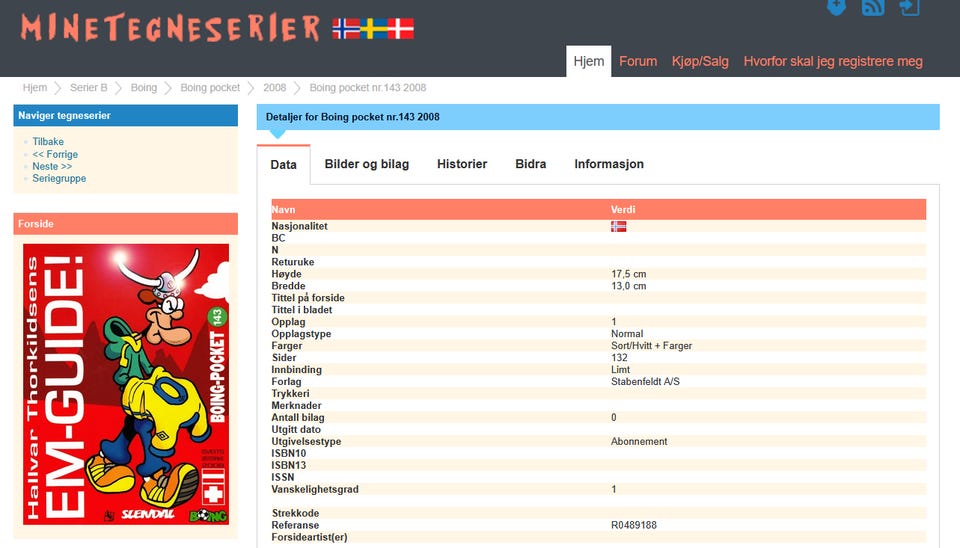Click the Tilbake navigation link

(x=48, y=141)
